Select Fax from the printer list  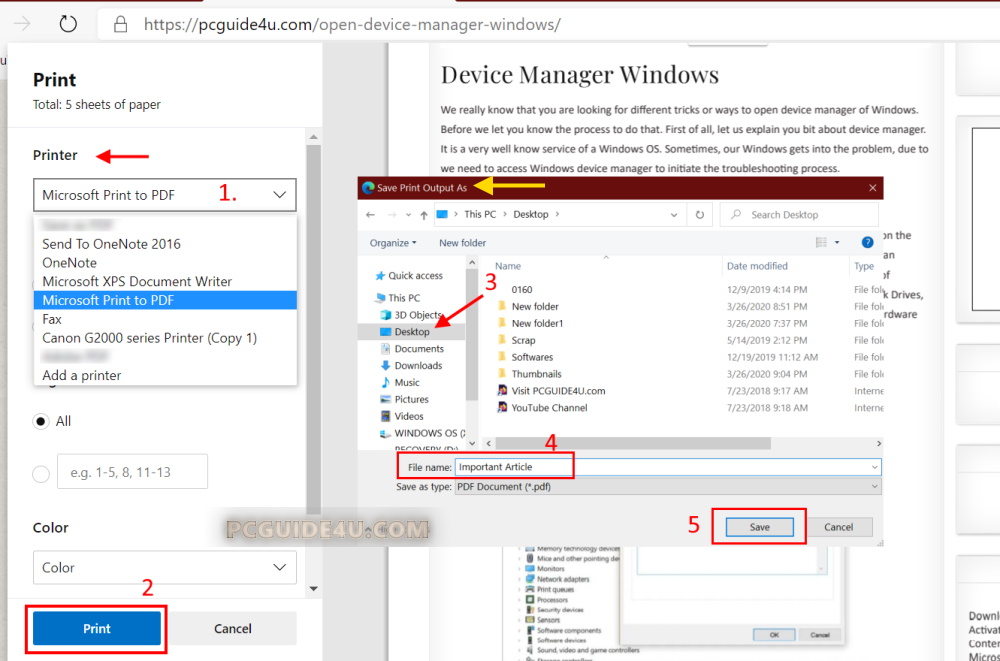coord(52,319)
